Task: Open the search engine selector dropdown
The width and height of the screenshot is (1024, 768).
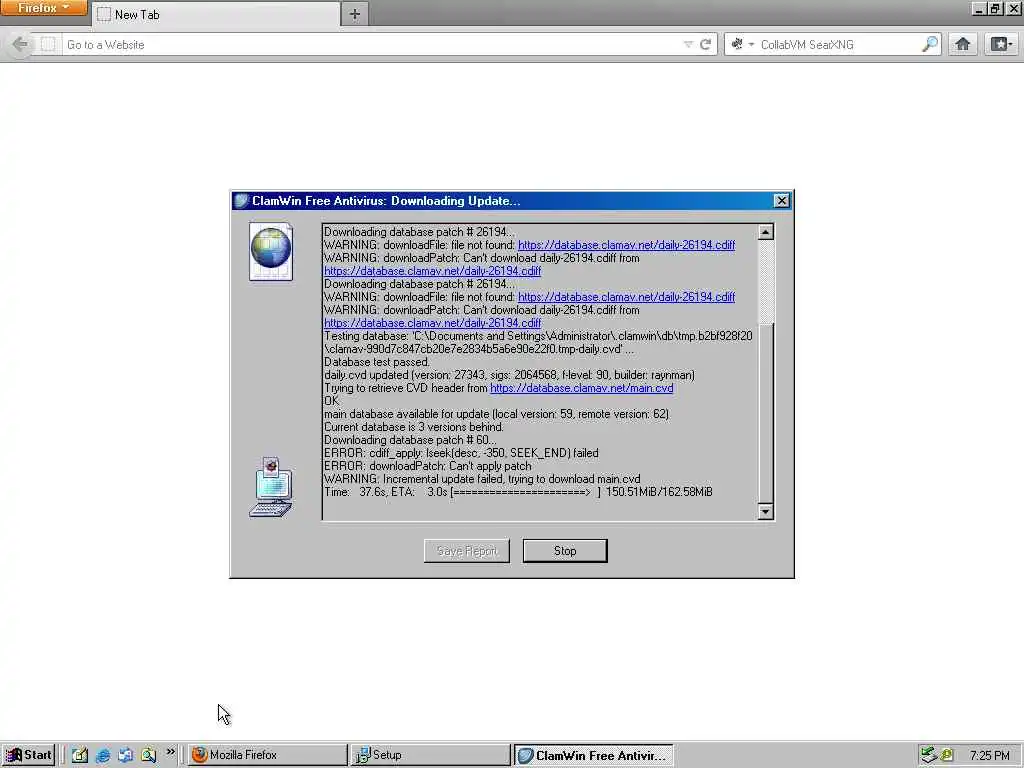Action: coord(743,44)
